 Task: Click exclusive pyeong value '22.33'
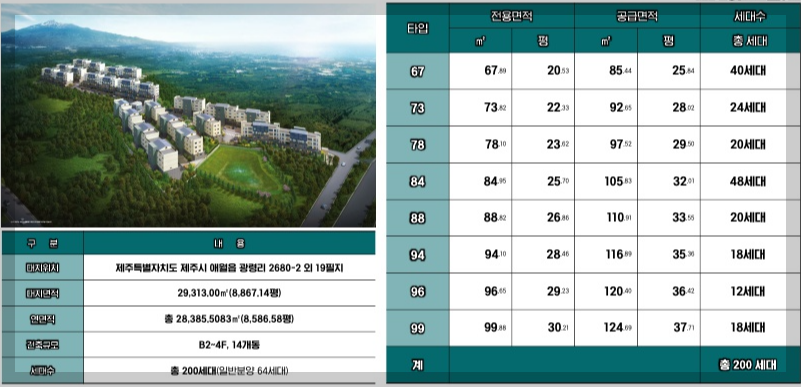pos(558,108)
